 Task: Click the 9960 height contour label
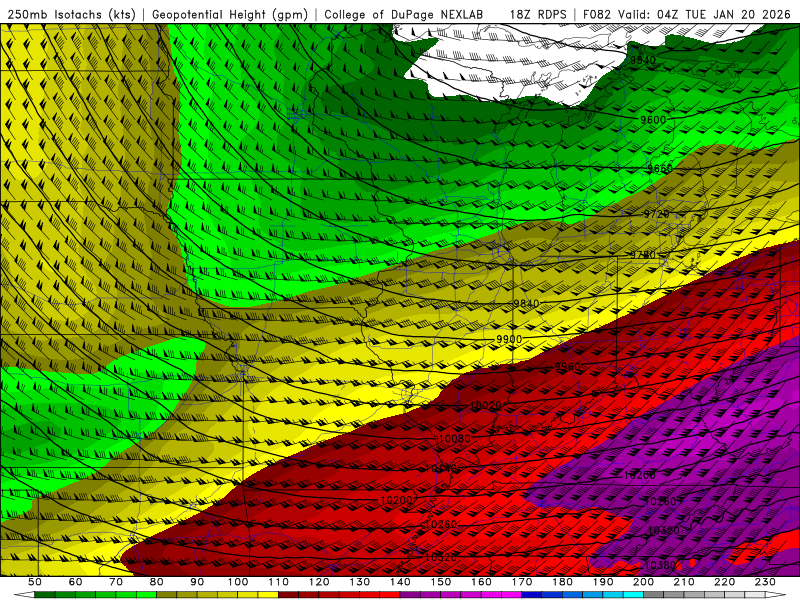click(x=567, y=367)
